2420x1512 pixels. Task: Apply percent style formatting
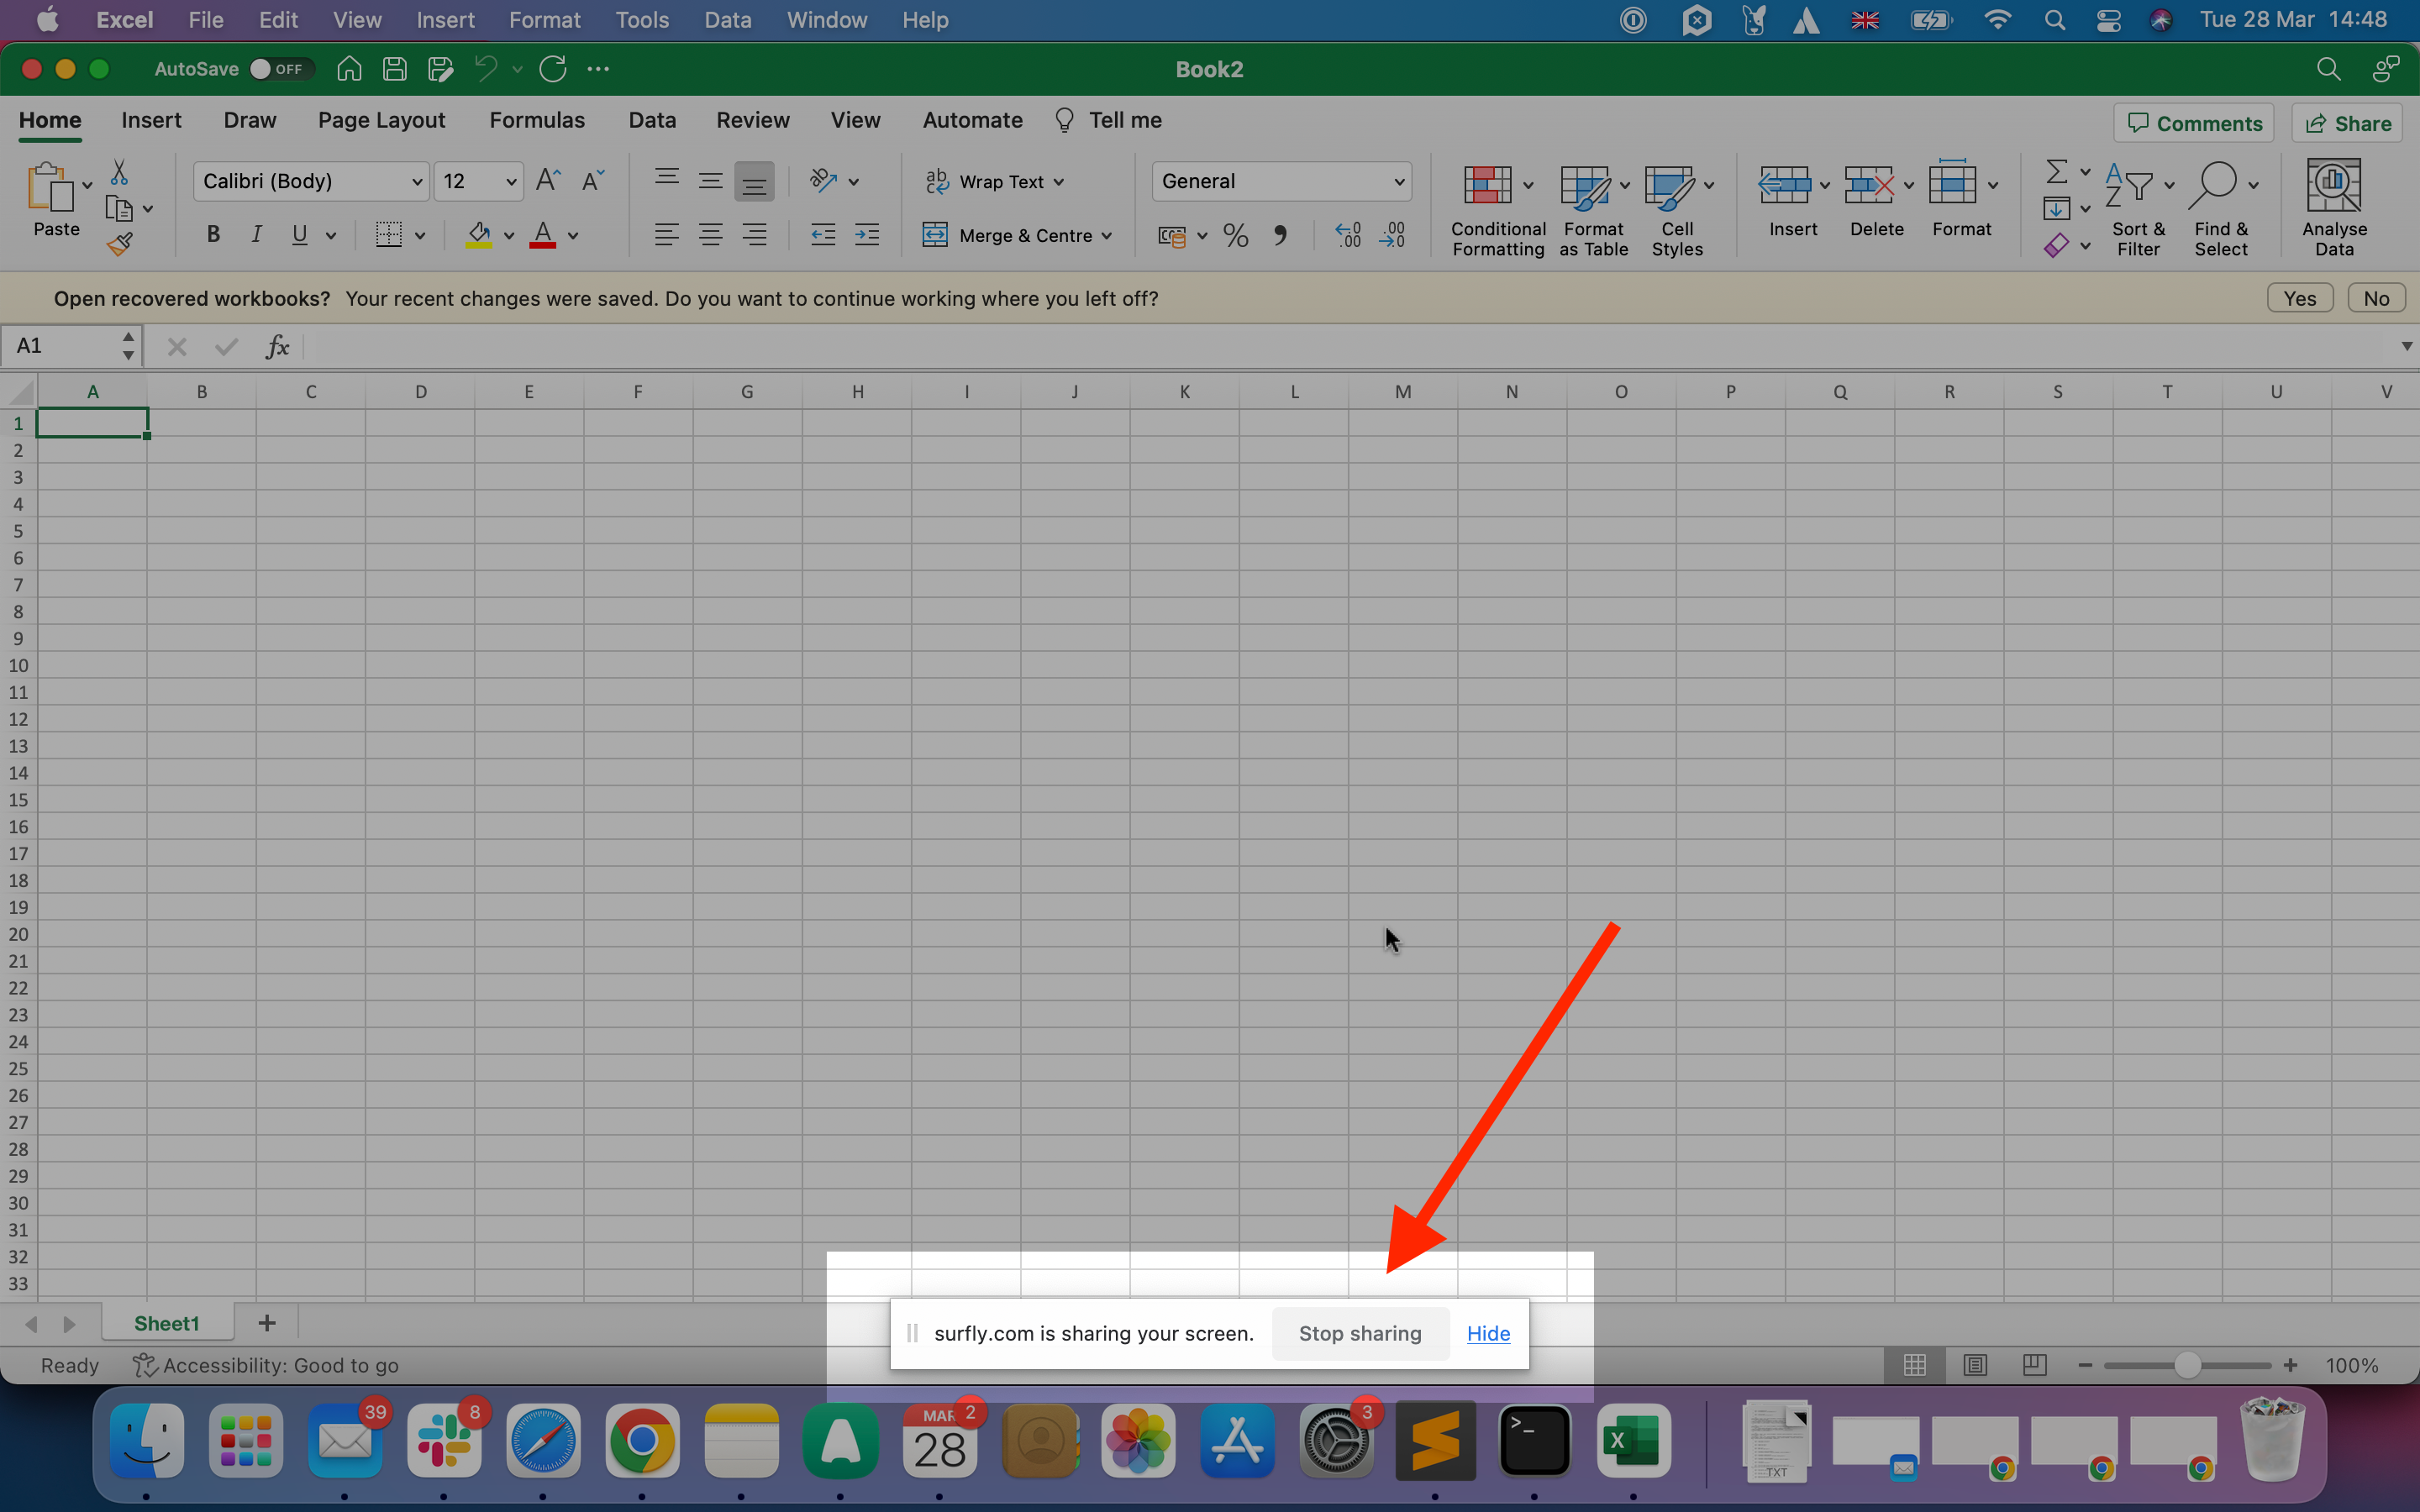(1235, 236)
